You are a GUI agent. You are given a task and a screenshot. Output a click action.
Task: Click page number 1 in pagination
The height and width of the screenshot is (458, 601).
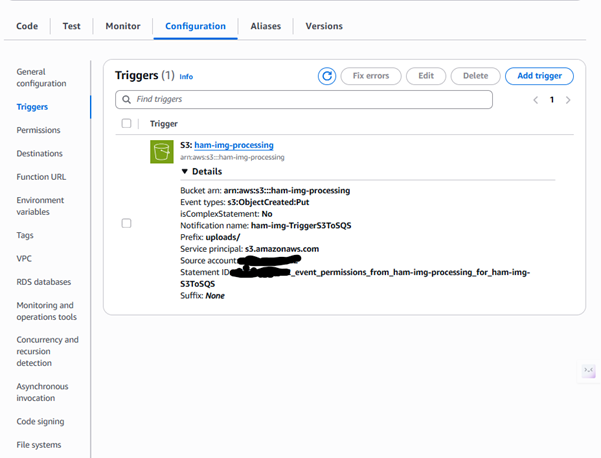(552, 100)
